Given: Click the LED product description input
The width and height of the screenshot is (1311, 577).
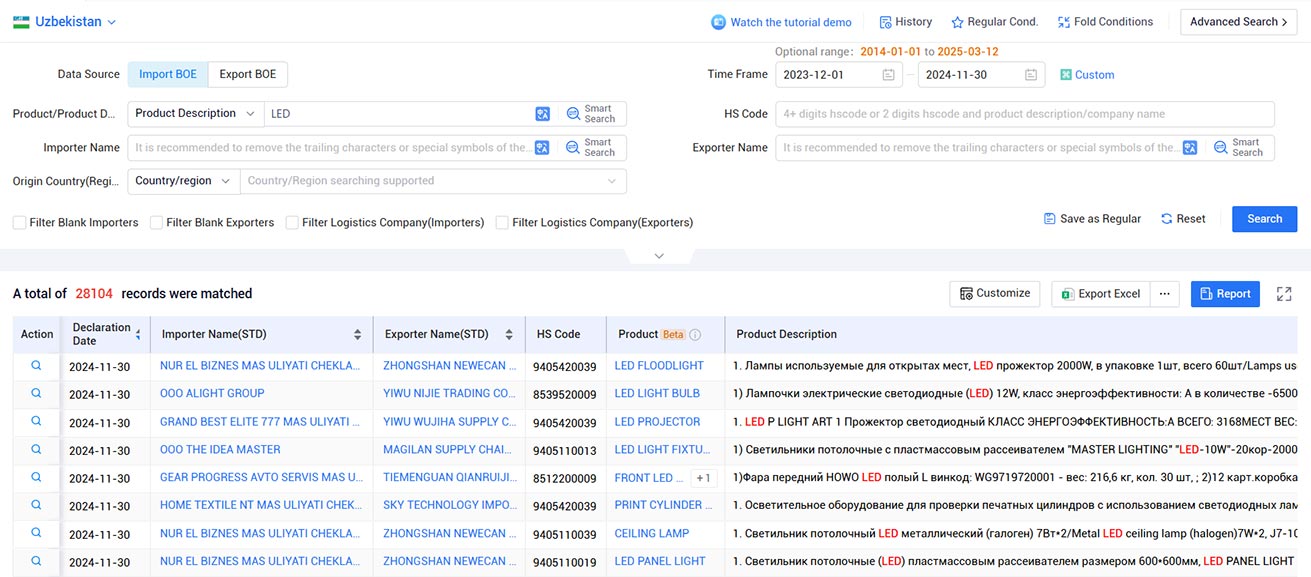Looking at the screenshot, I should 400,114.
